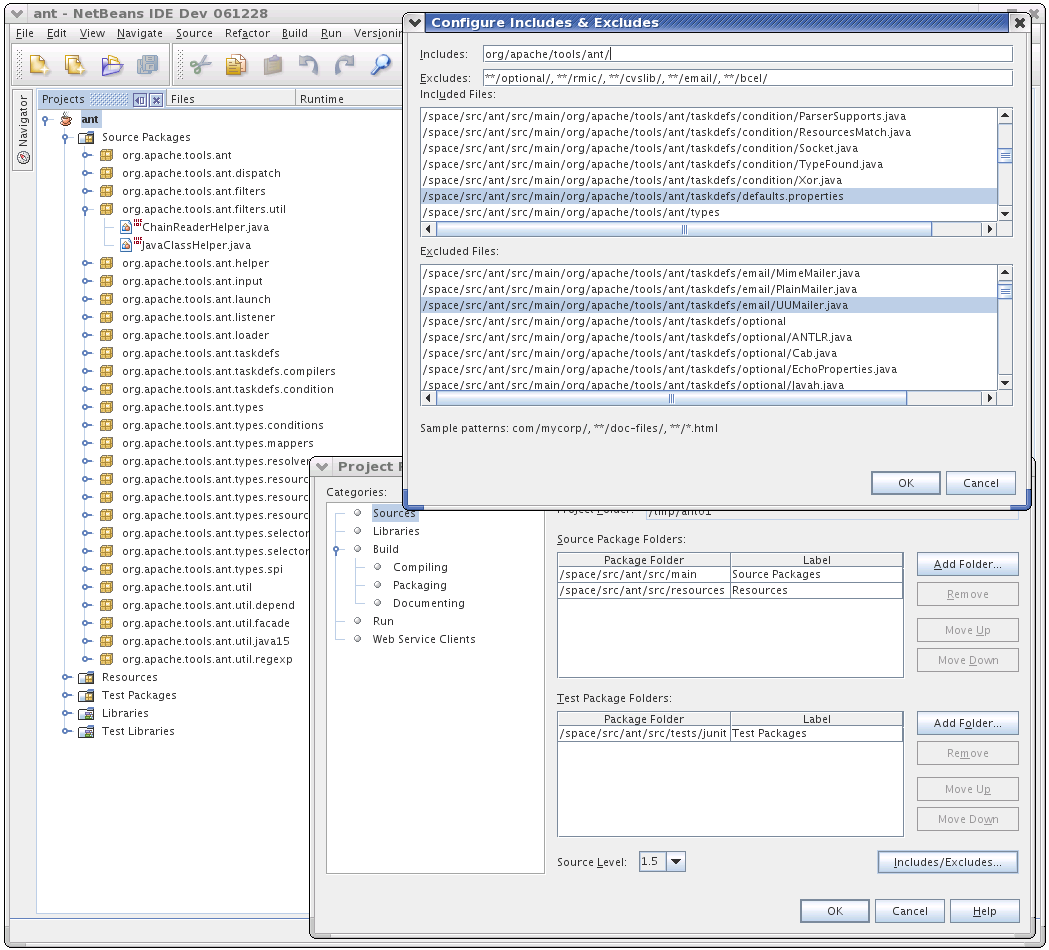Click Cancel in Configure Includes & Excludes dialog

(980, 483)
